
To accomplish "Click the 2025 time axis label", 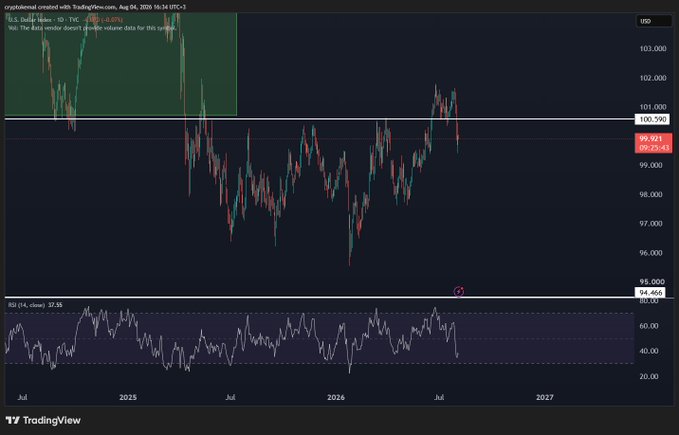I will (128, 397).
